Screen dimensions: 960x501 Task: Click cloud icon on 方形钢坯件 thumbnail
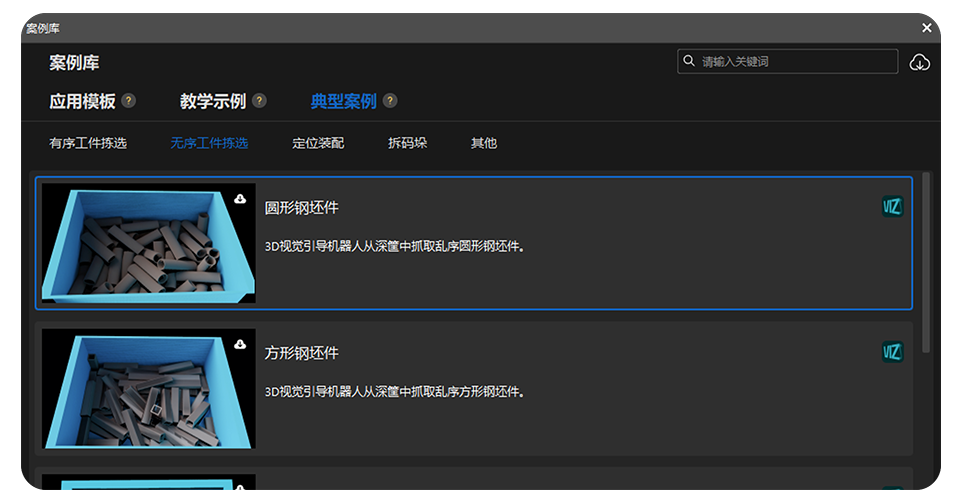(x=240, y=344)
